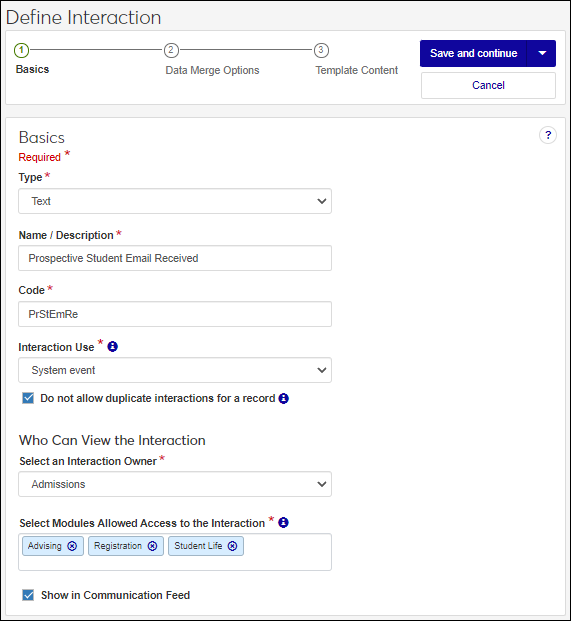
Task: Toggle Show in Communication Feed checkbox
Action: [x=28, y=595]
